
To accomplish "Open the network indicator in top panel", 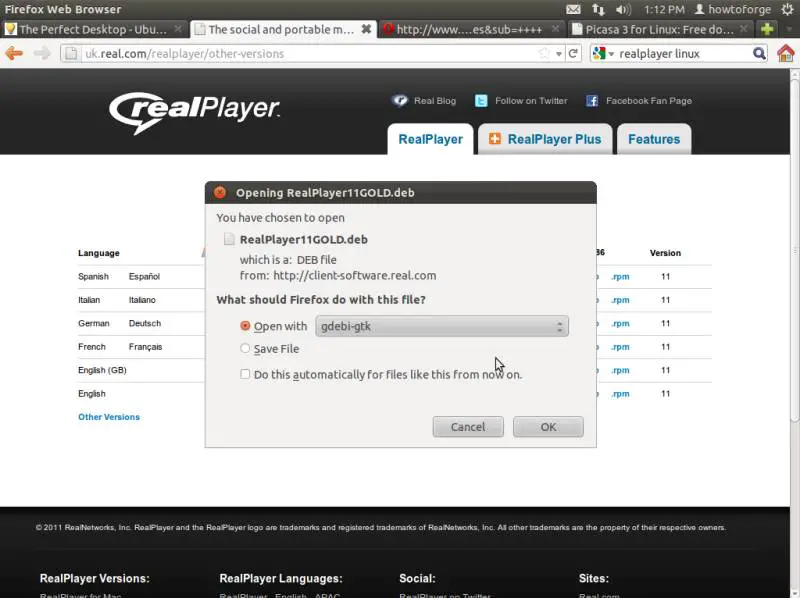I will (x=598, y=9).
